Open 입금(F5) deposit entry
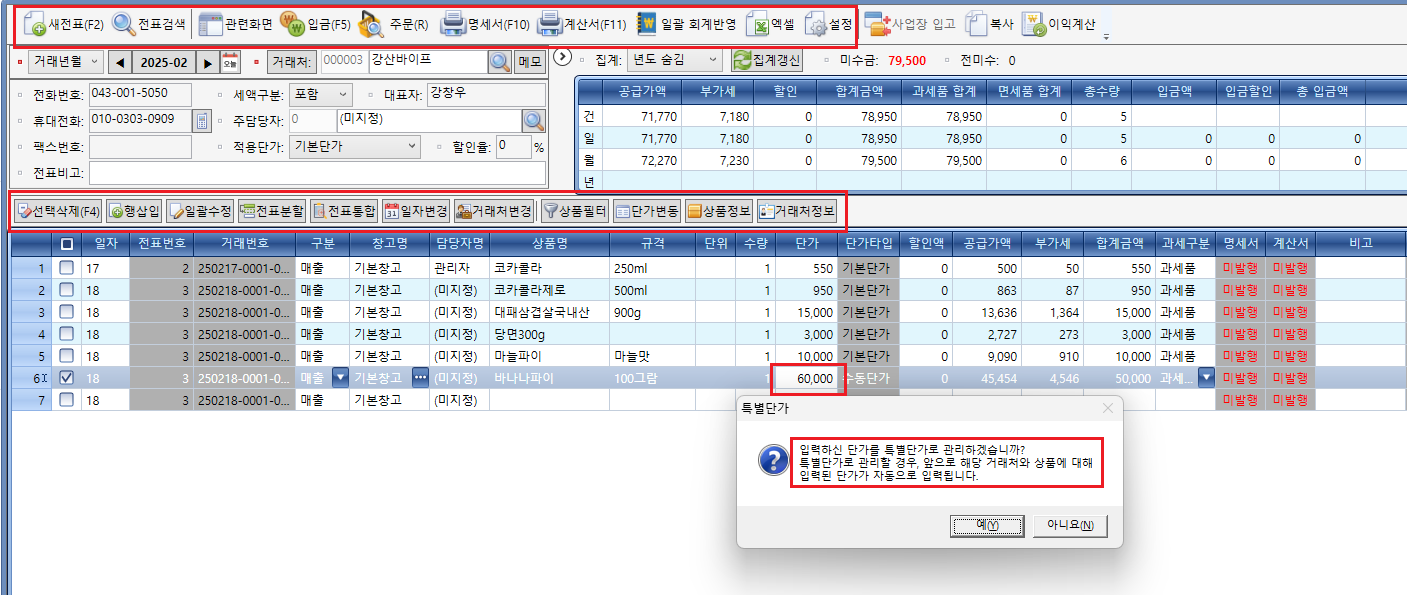 click(x=315, y=23)
